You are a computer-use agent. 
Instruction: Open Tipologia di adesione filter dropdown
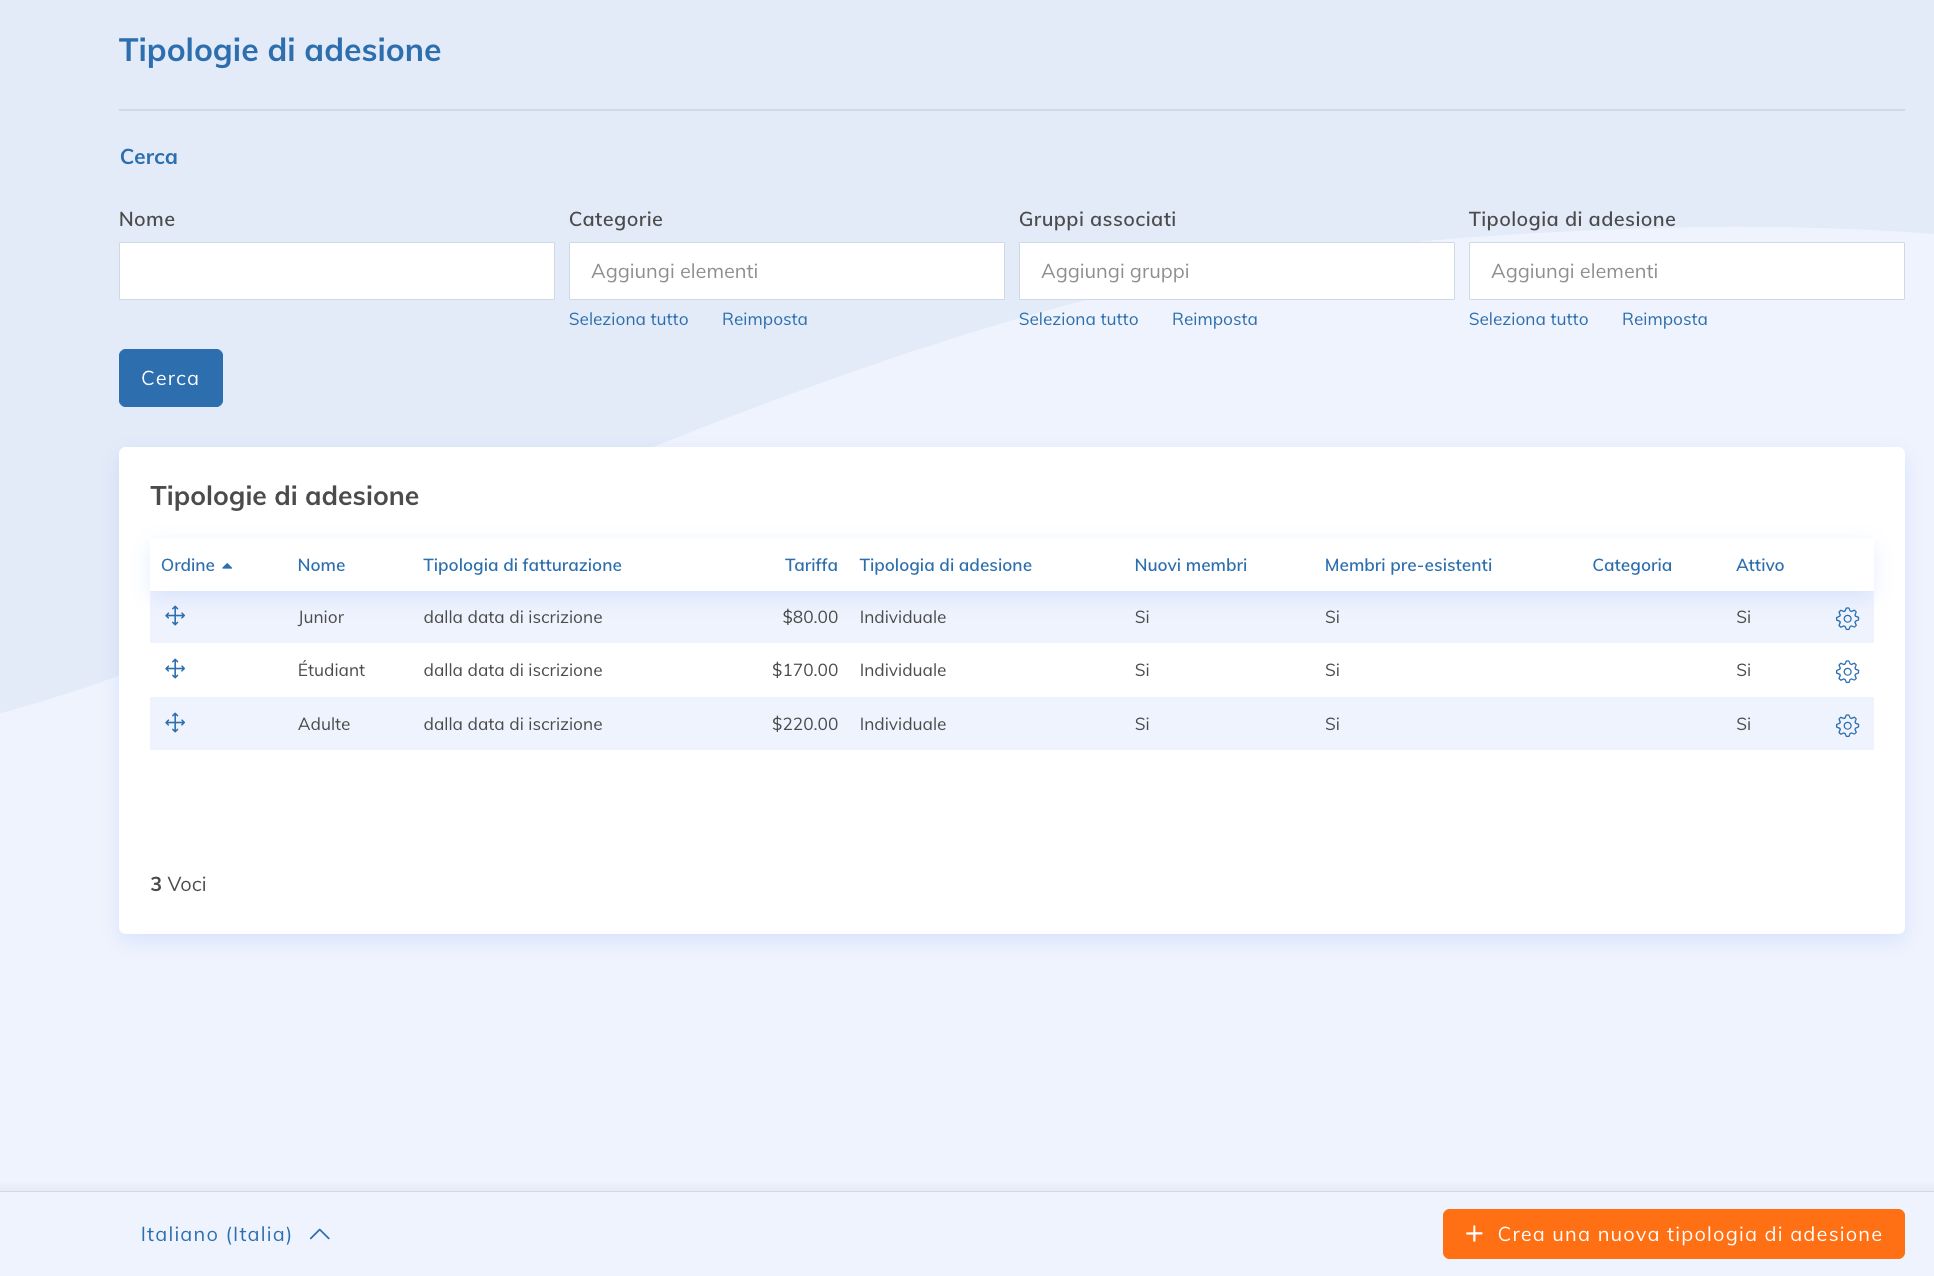tap(1686, 271)
